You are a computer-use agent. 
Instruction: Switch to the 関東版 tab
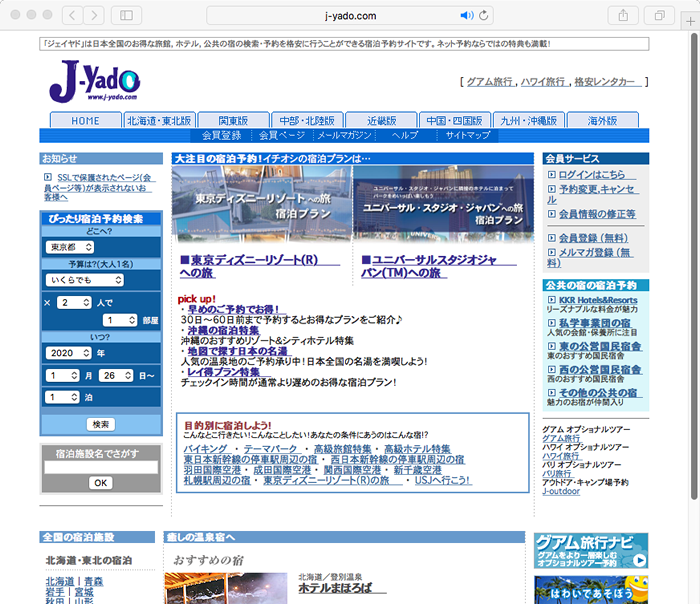click(x=233, y=121)
